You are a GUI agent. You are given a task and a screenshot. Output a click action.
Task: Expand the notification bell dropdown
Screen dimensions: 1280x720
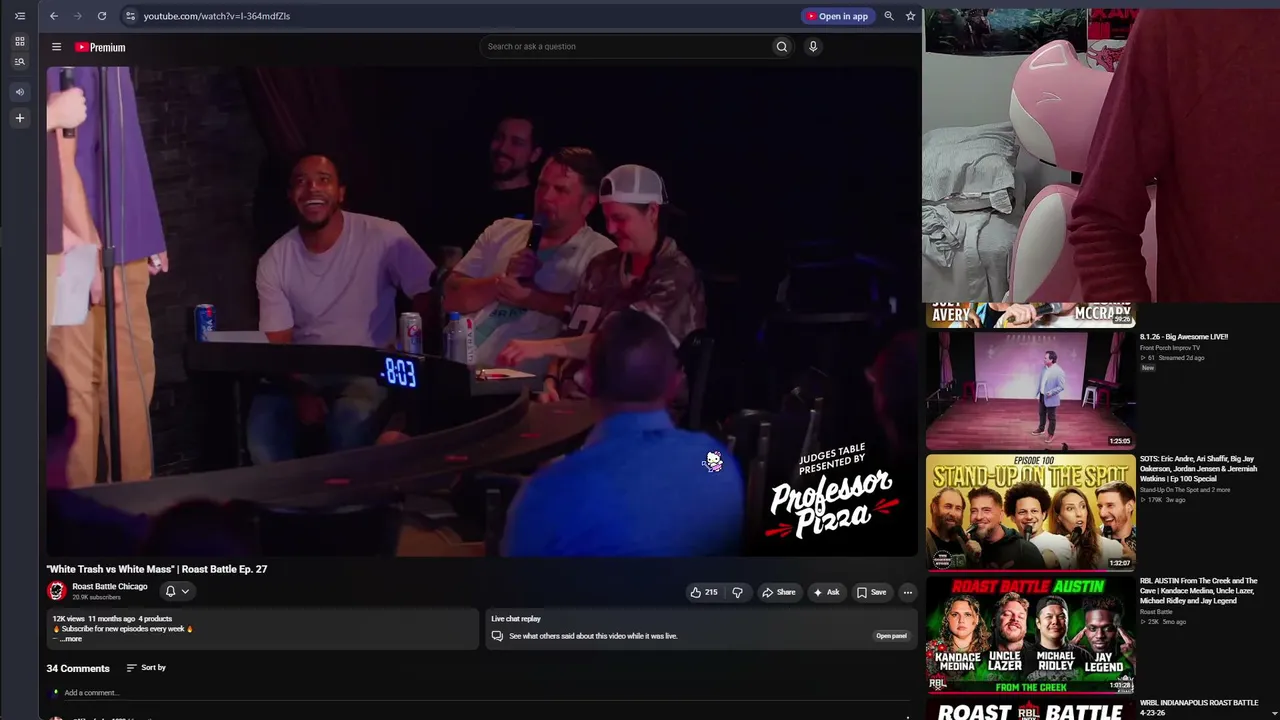click(177, 591)
